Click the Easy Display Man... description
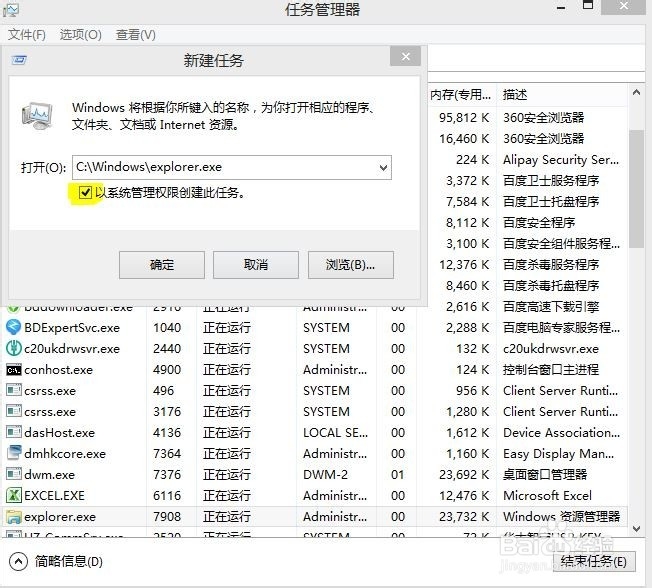This screenshot has height=588, width=652. coord(558,453)
